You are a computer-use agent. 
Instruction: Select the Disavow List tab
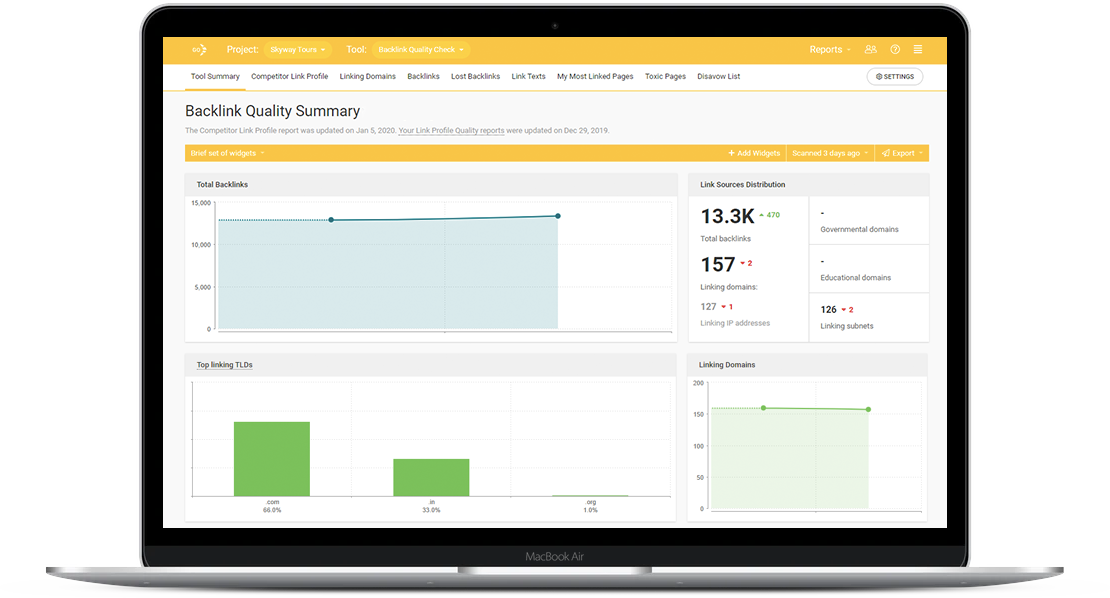click(x=718, y=76)
